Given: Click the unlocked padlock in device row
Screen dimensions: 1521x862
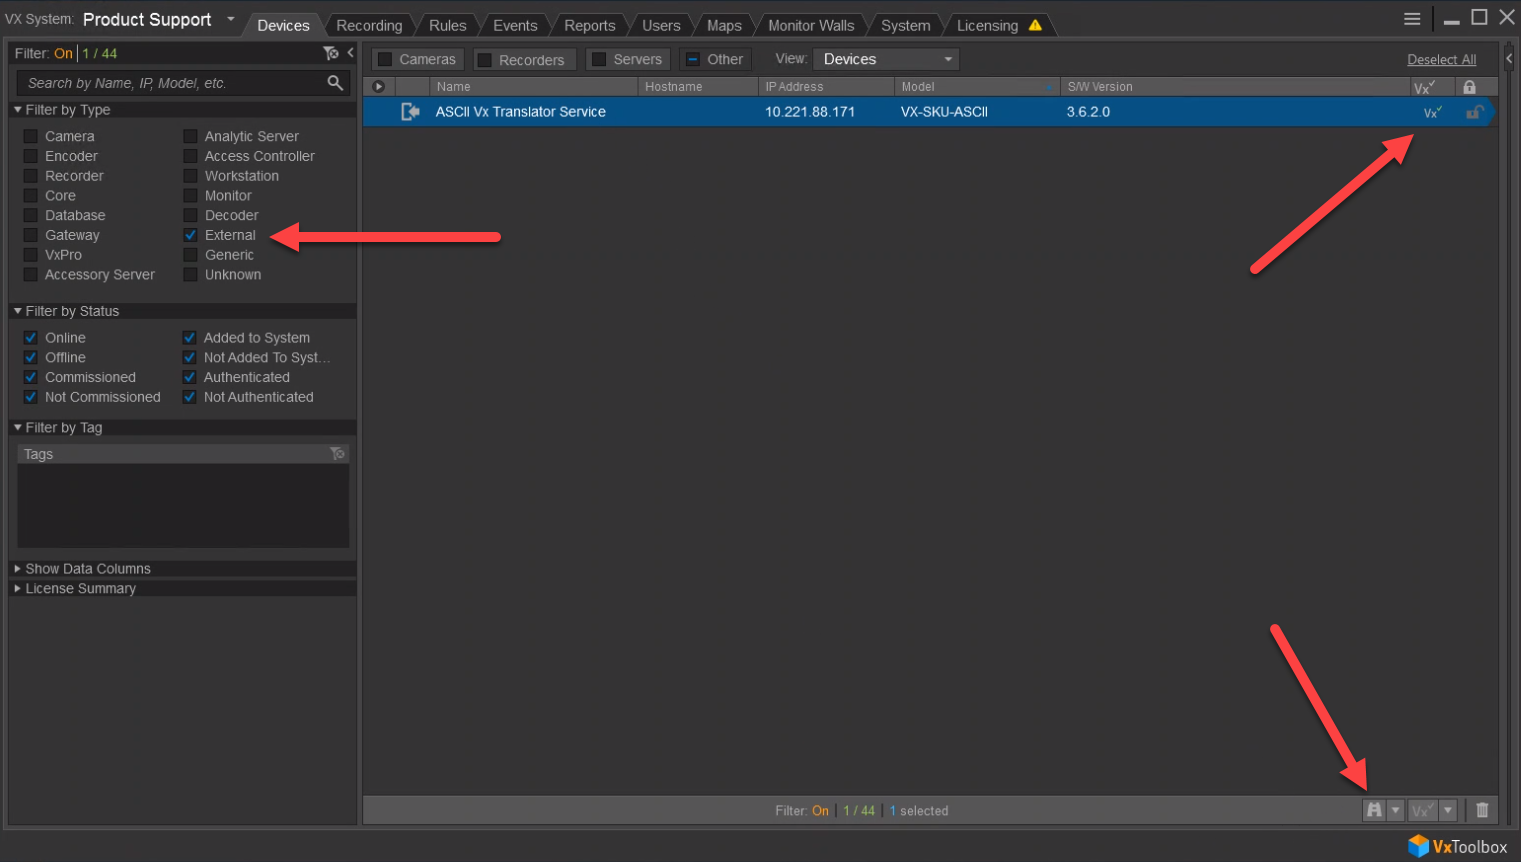Looking at the screenshot, I should tap(1473, 112).
